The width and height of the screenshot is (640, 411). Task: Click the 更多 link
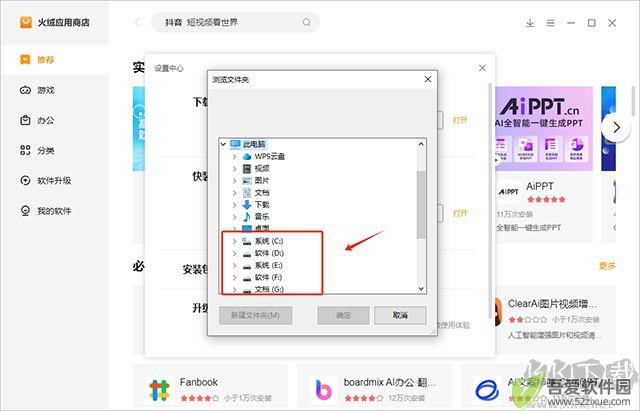pyautogui.click(x=607, y=266)
